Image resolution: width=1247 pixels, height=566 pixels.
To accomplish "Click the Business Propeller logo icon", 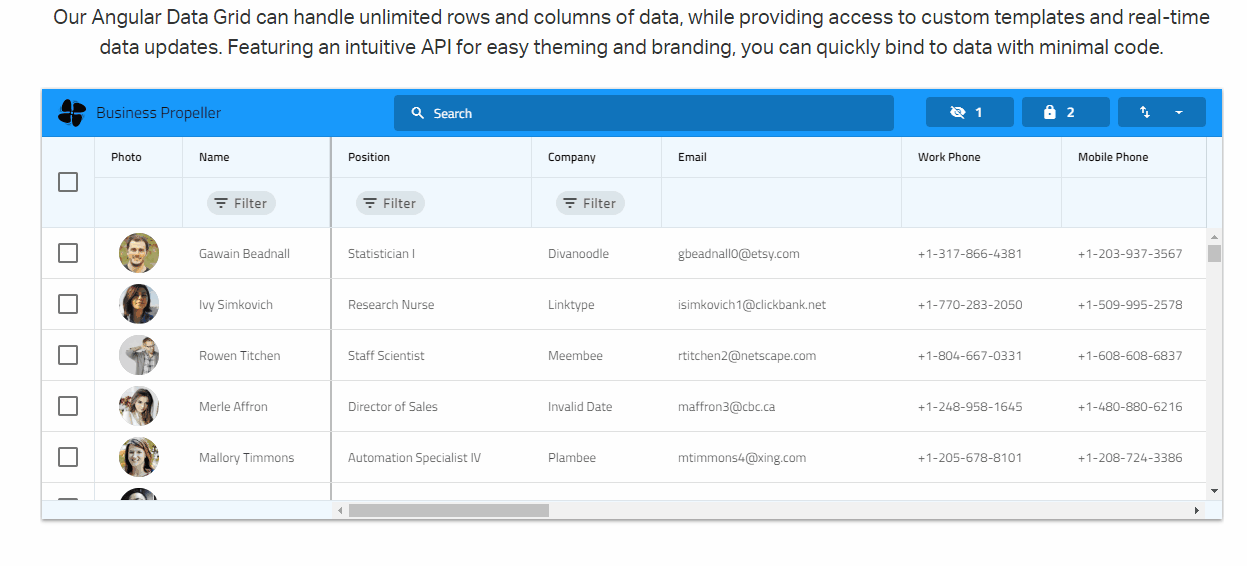I will tap(72, 113).
